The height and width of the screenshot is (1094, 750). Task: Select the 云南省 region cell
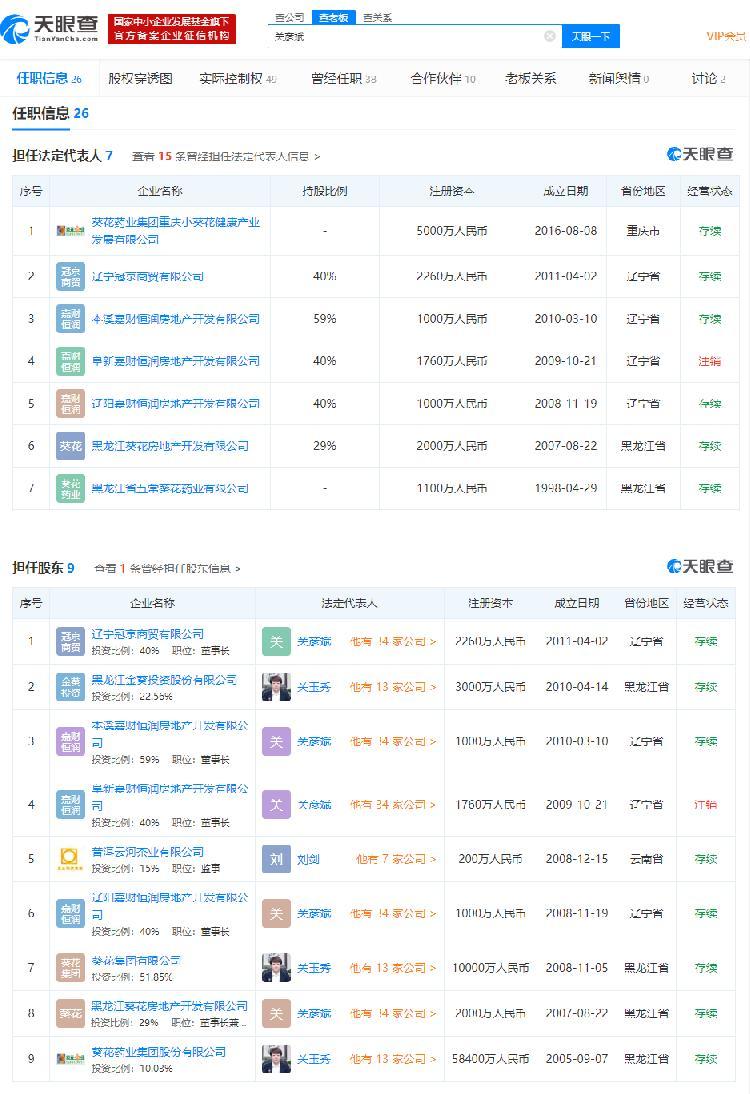pos(646,859)
